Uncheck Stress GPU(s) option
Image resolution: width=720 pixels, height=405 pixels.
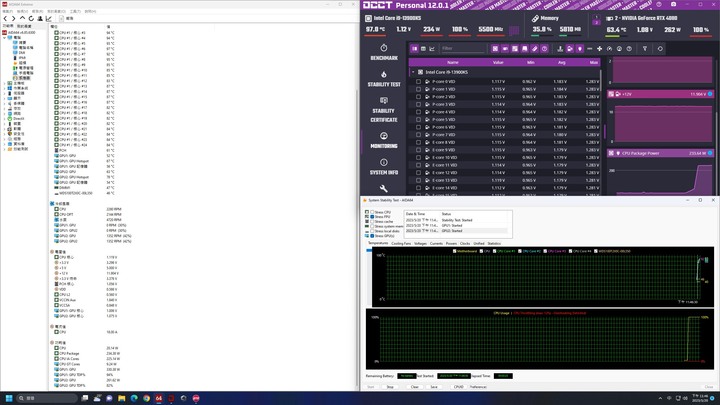372,236
